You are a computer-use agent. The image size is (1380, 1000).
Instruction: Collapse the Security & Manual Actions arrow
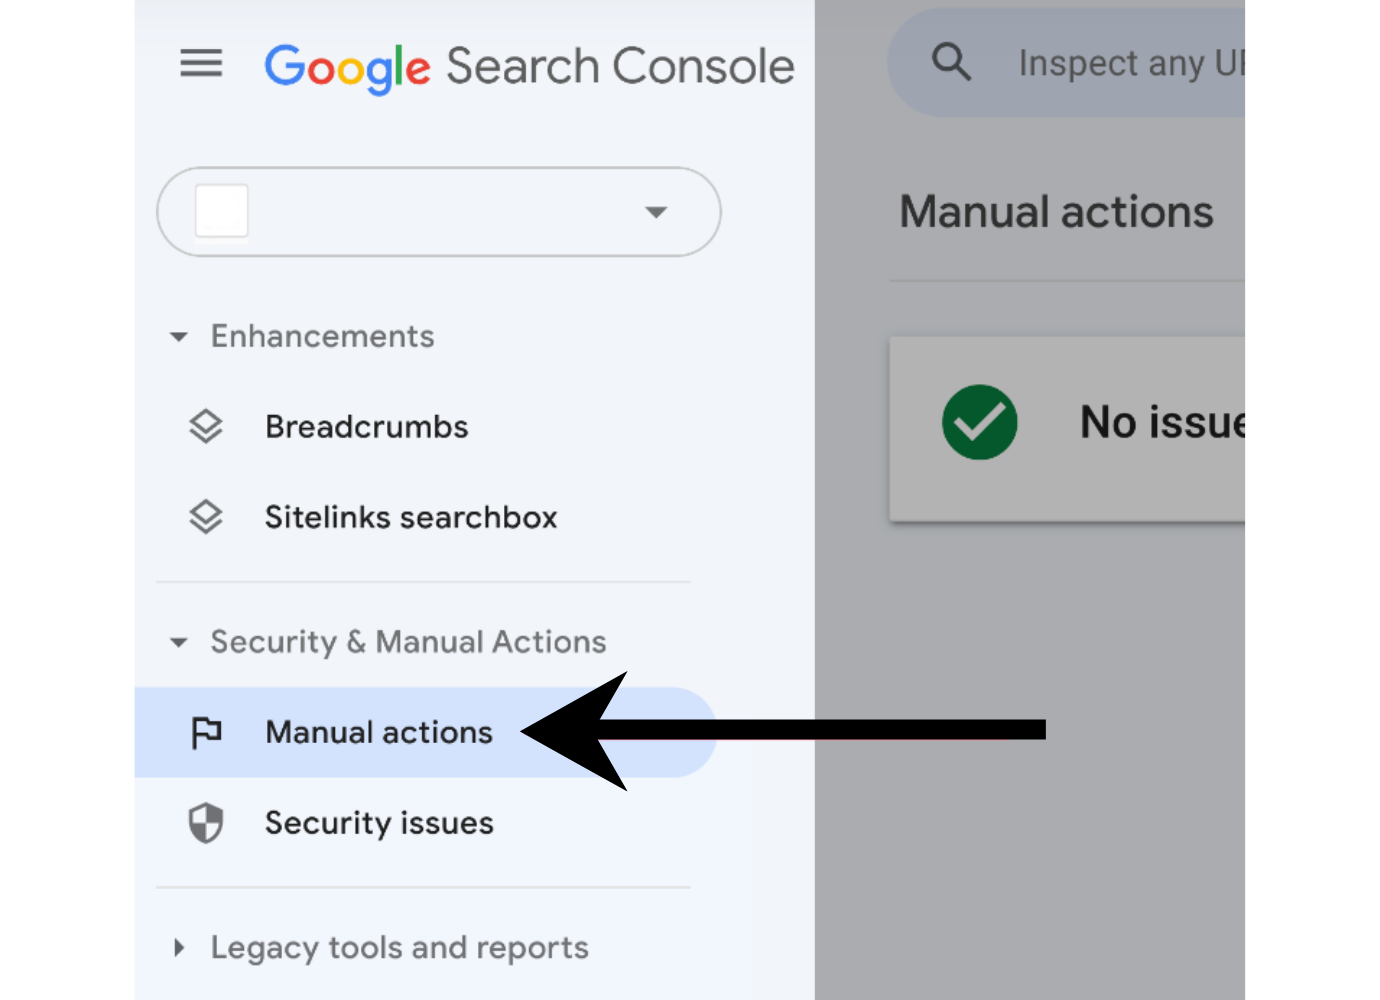179,642
